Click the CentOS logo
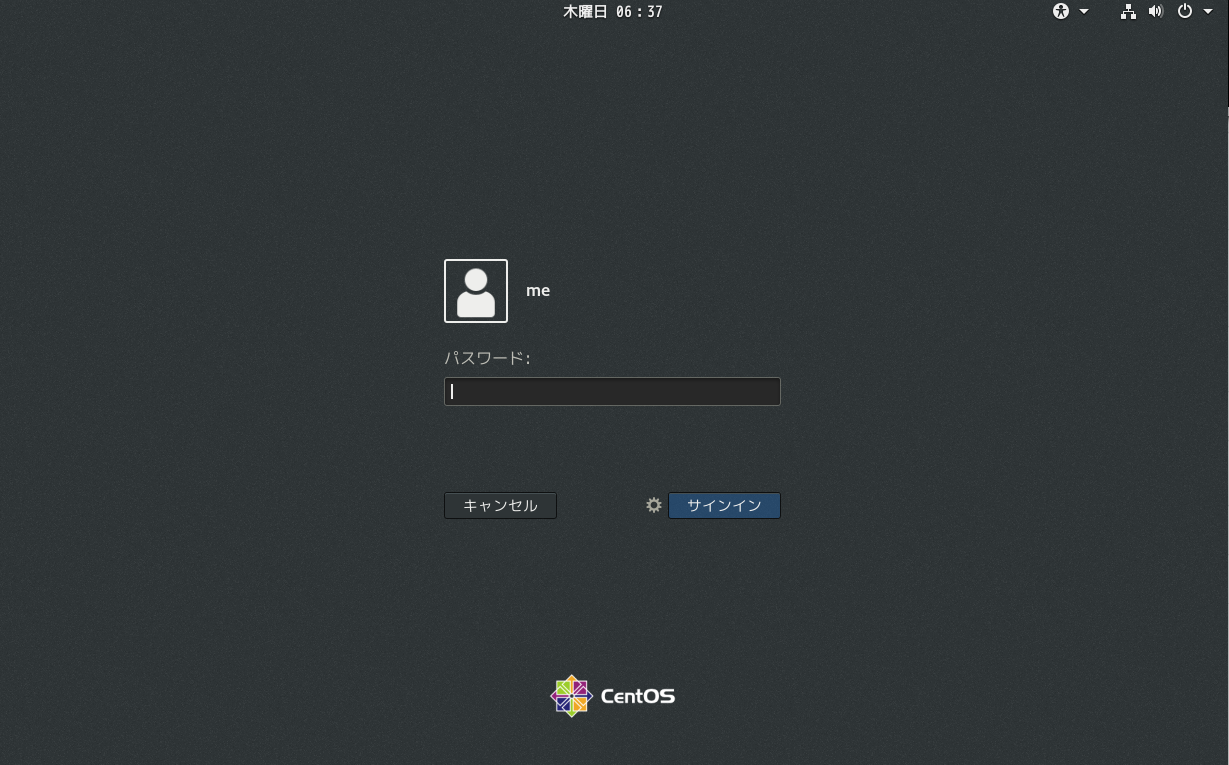 [x=612, y=695]
